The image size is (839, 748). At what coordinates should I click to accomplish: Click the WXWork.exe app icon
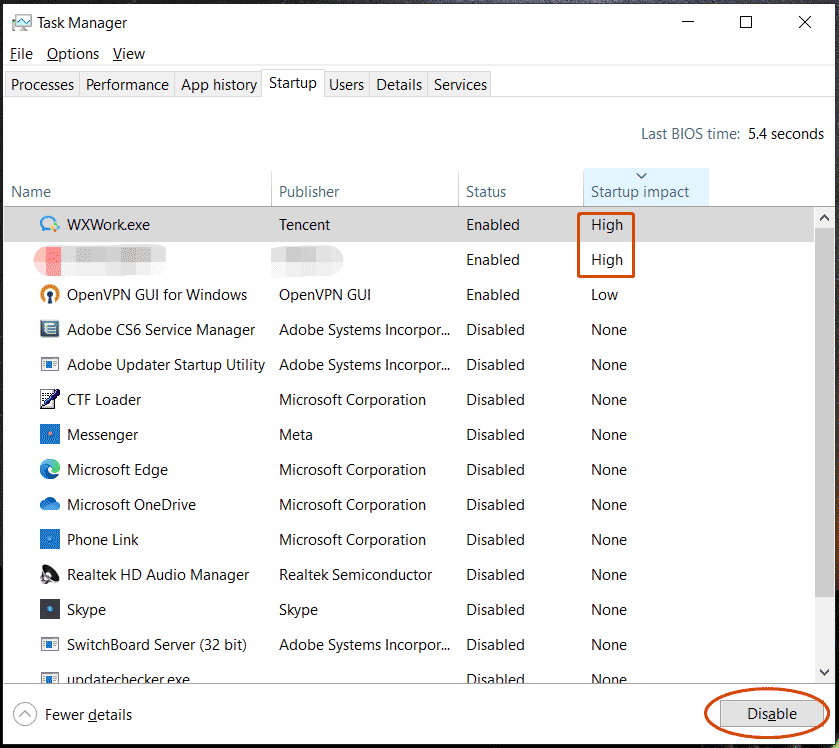(50, 225)
